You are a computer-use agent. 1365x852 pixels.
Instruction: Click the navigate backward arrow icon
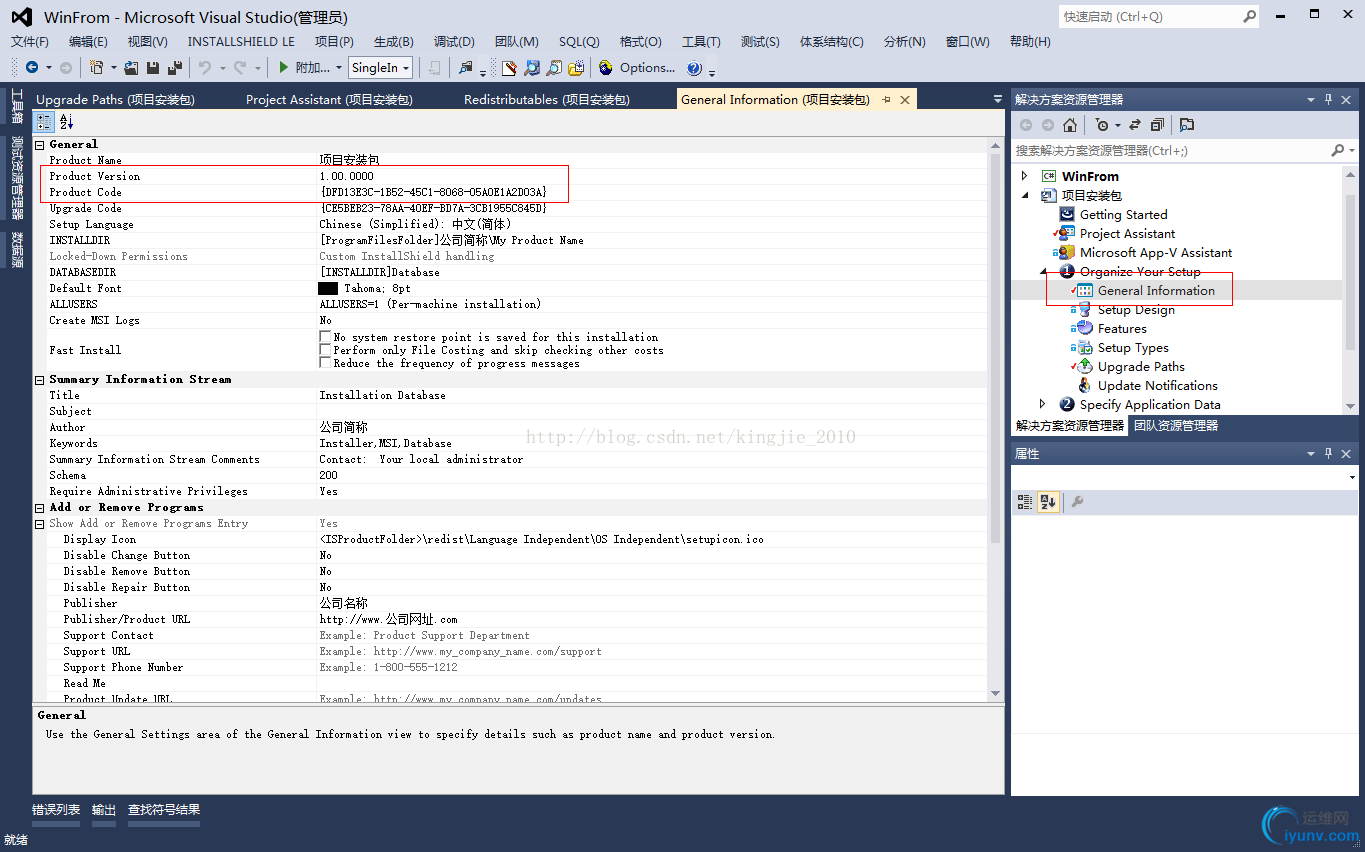click(x=32, y=67)
